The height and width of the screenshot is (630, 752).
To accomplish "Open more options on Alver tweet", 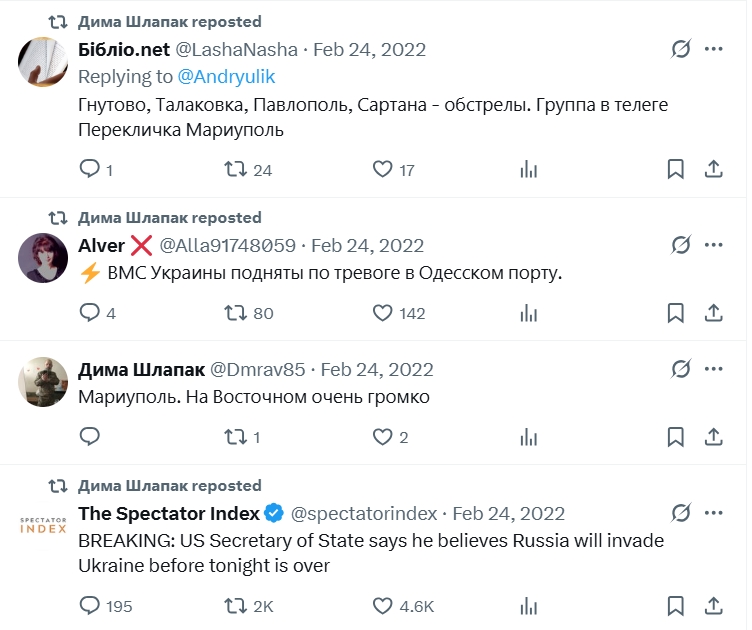I will [714, 245].
